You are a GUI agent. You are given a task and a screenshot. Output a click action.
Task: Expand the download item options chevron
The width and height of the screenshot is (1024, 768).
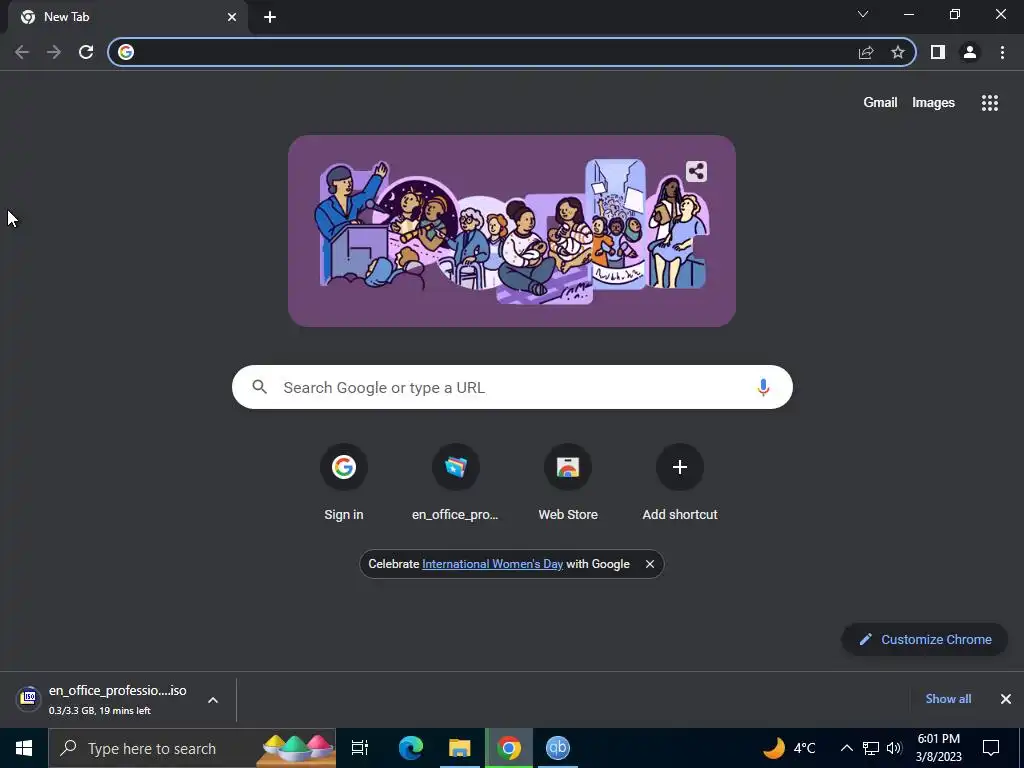point(213,700)
